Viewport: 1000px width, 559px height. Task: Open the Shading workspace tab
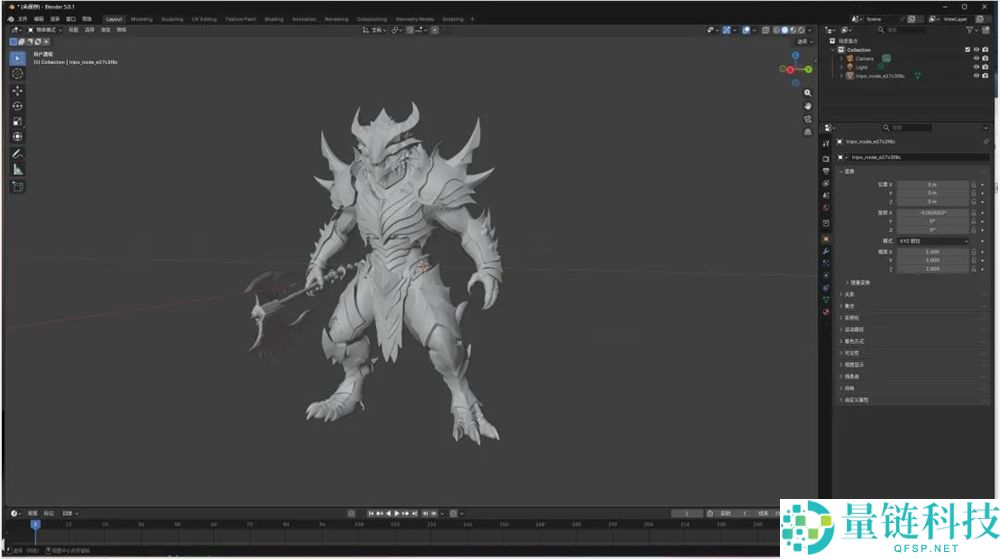pyautogui.click(x=274, y=19)
